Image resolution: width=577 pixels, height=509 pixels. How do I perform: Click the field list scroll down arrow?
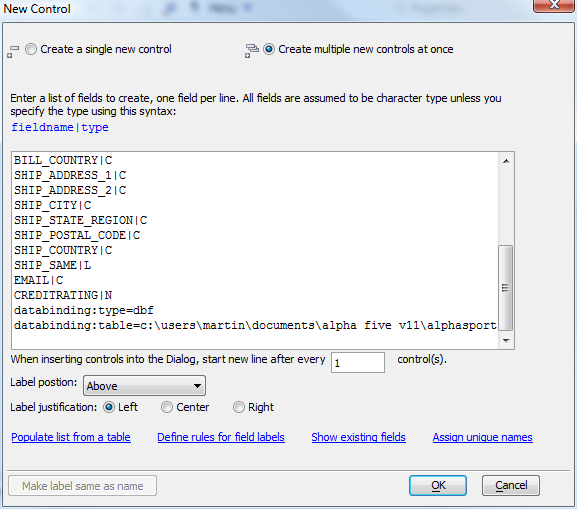506,340
